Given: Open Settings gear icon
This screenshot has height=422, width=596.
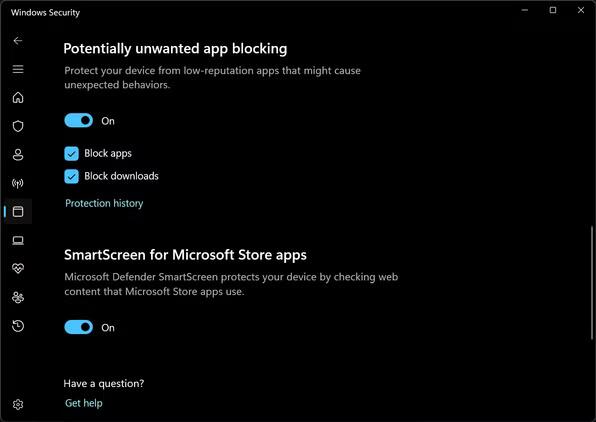Looking at the screenshot, I should click(x=18, y=405).
